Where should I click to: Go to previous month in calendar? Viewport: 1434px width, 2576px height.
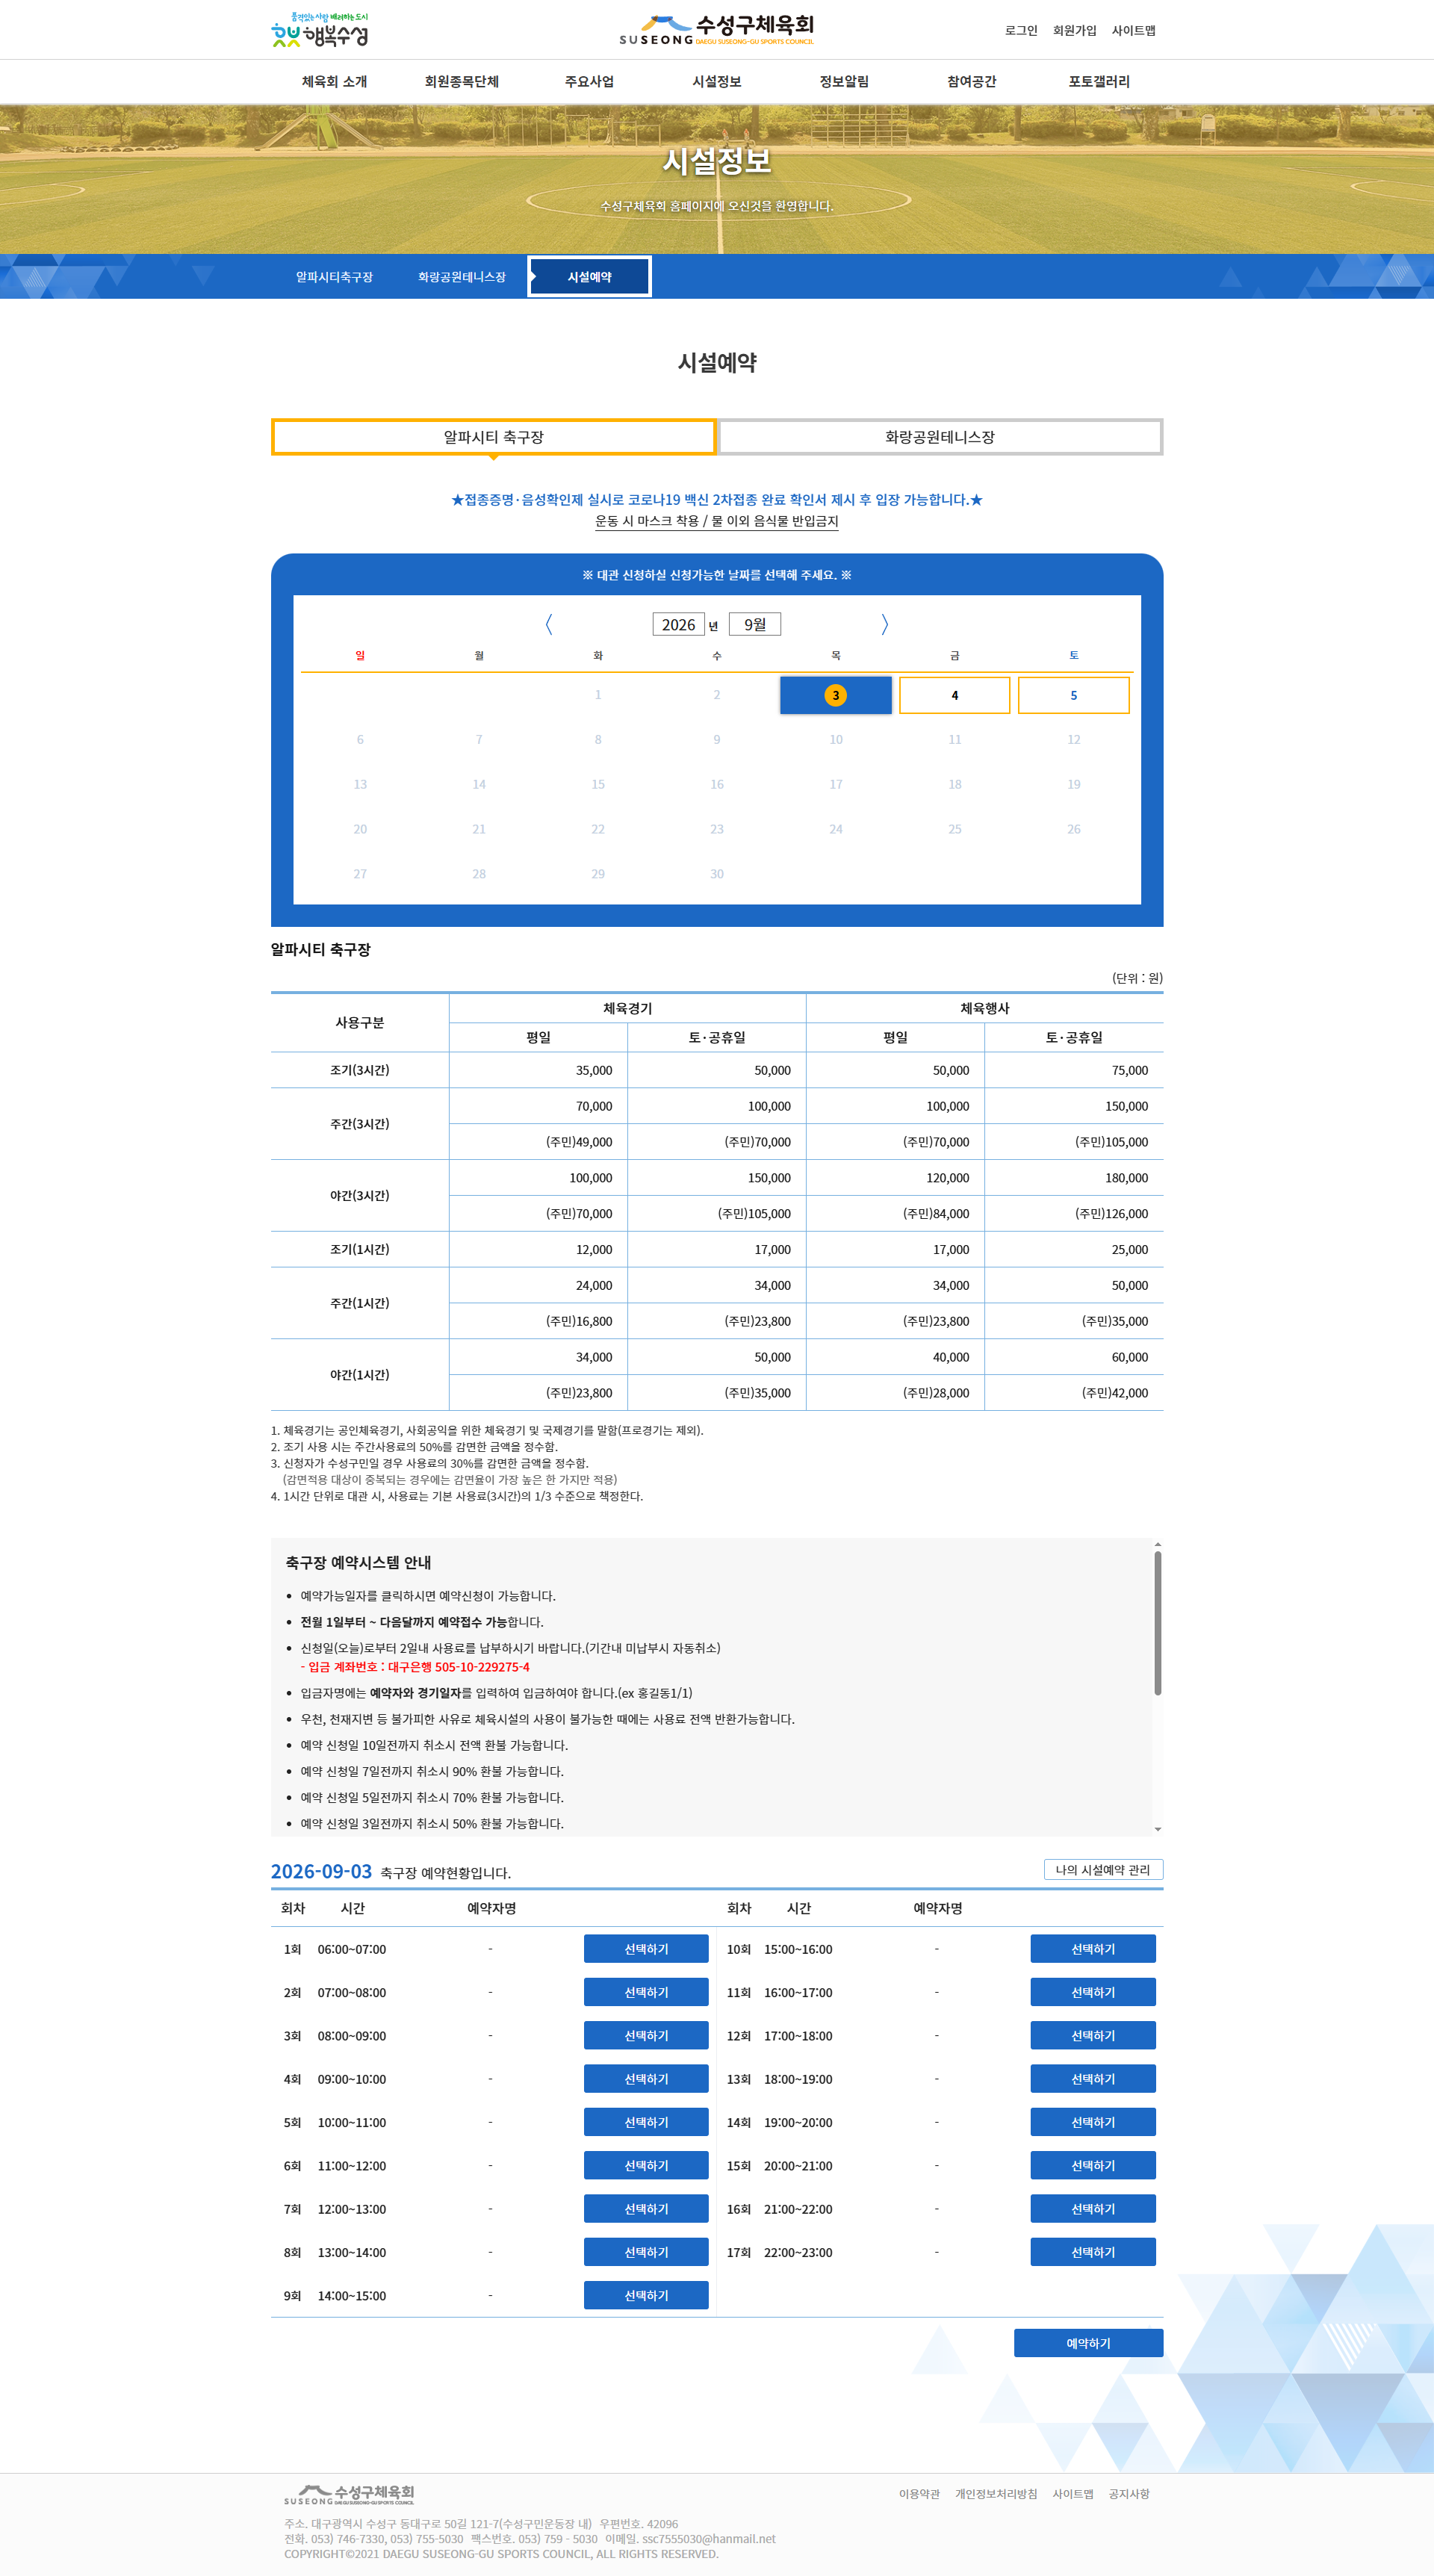(549, 624)
